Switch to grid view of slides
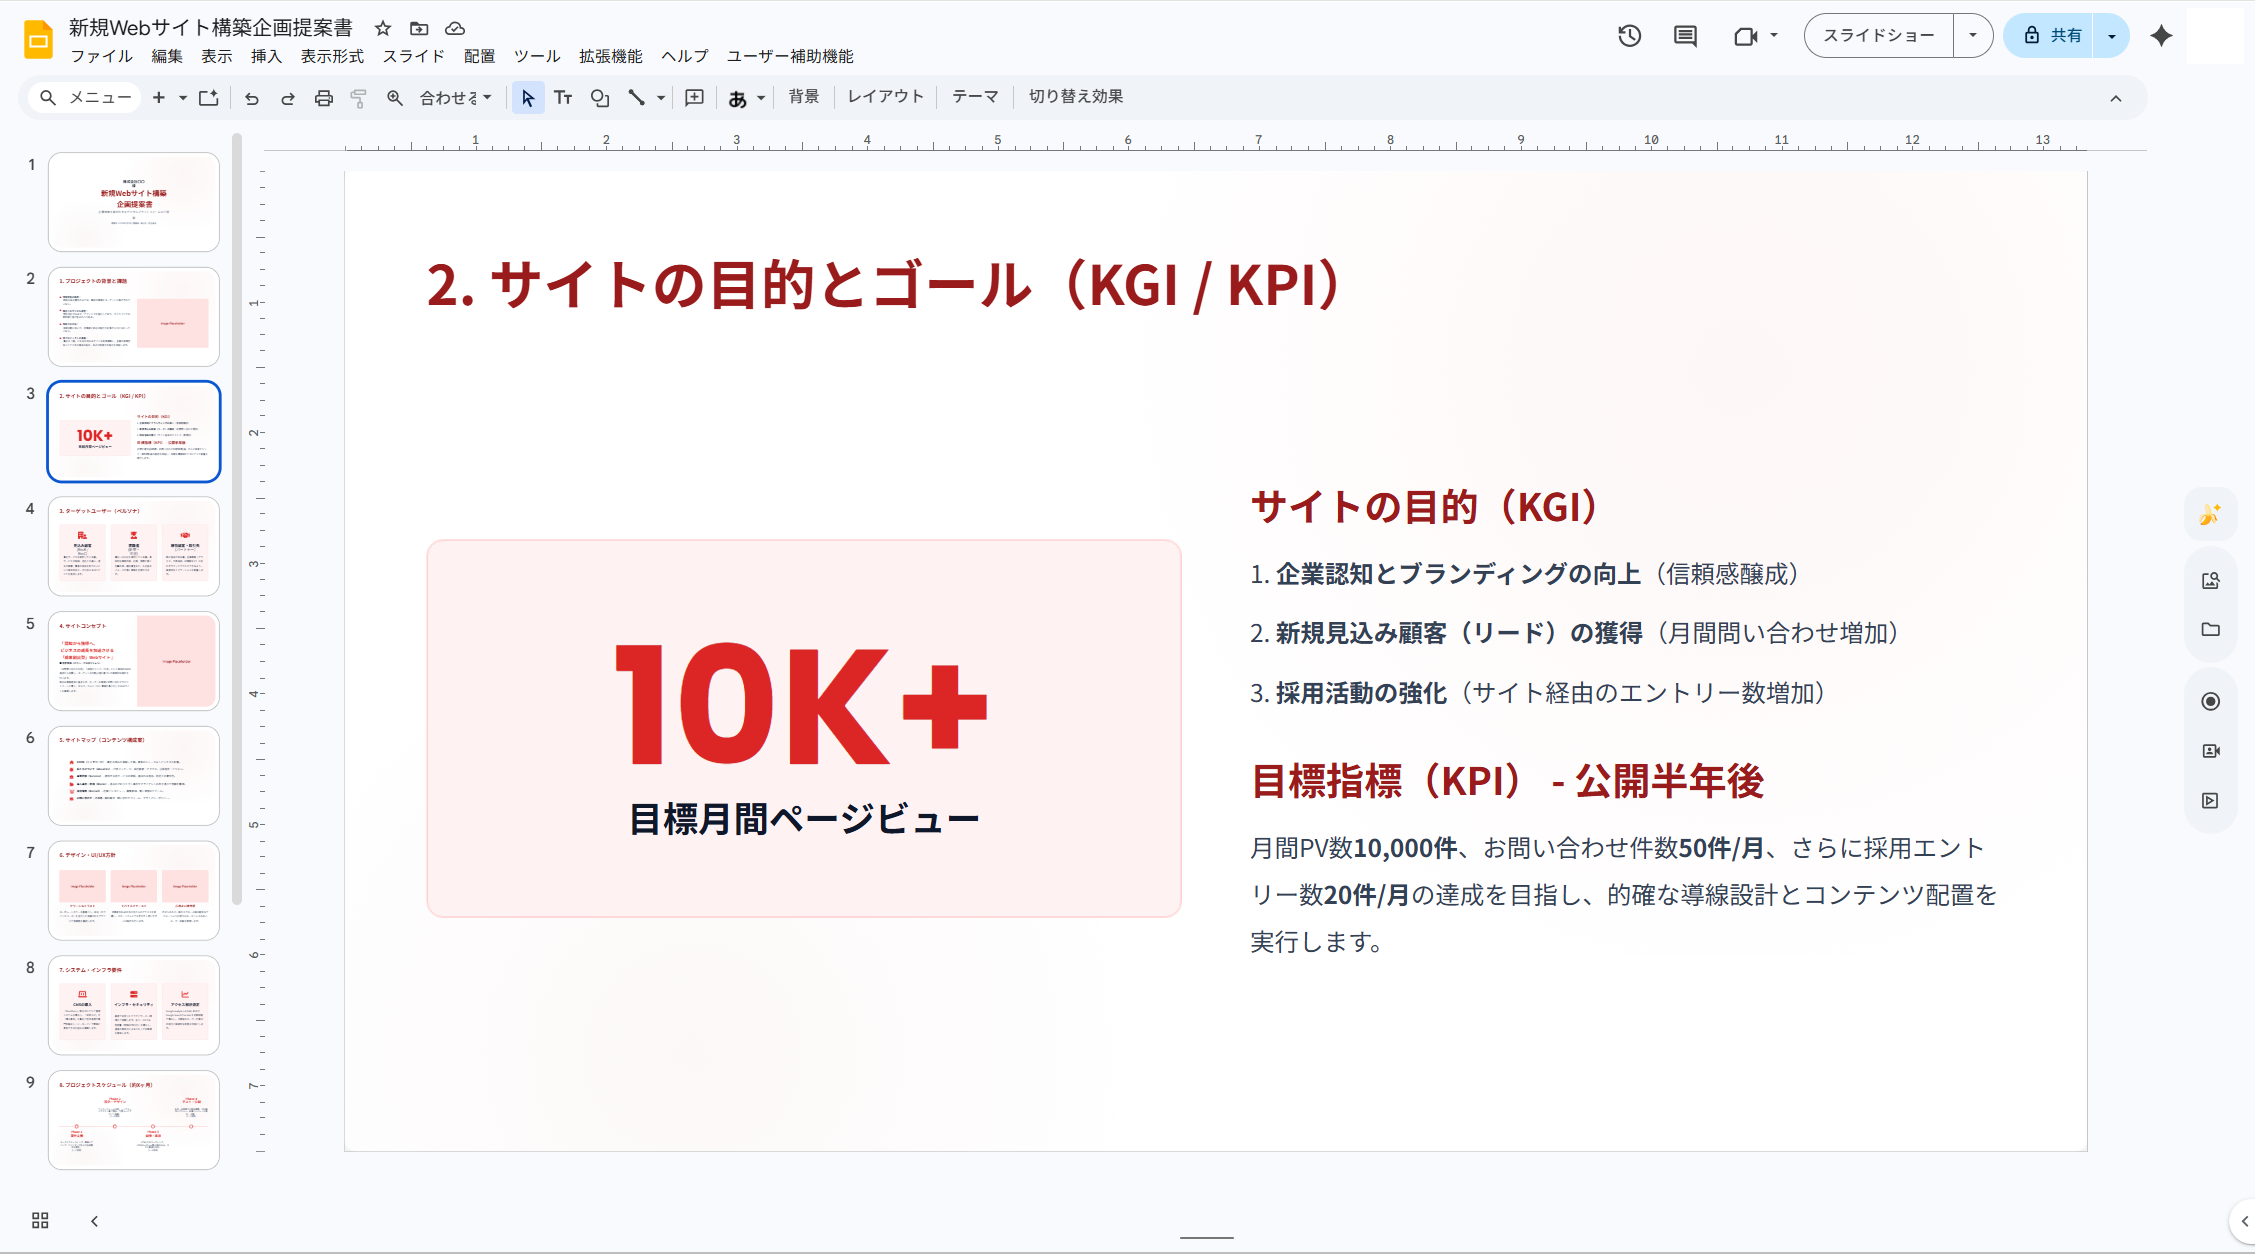 pyautogui.click(x=39, y=1220)
